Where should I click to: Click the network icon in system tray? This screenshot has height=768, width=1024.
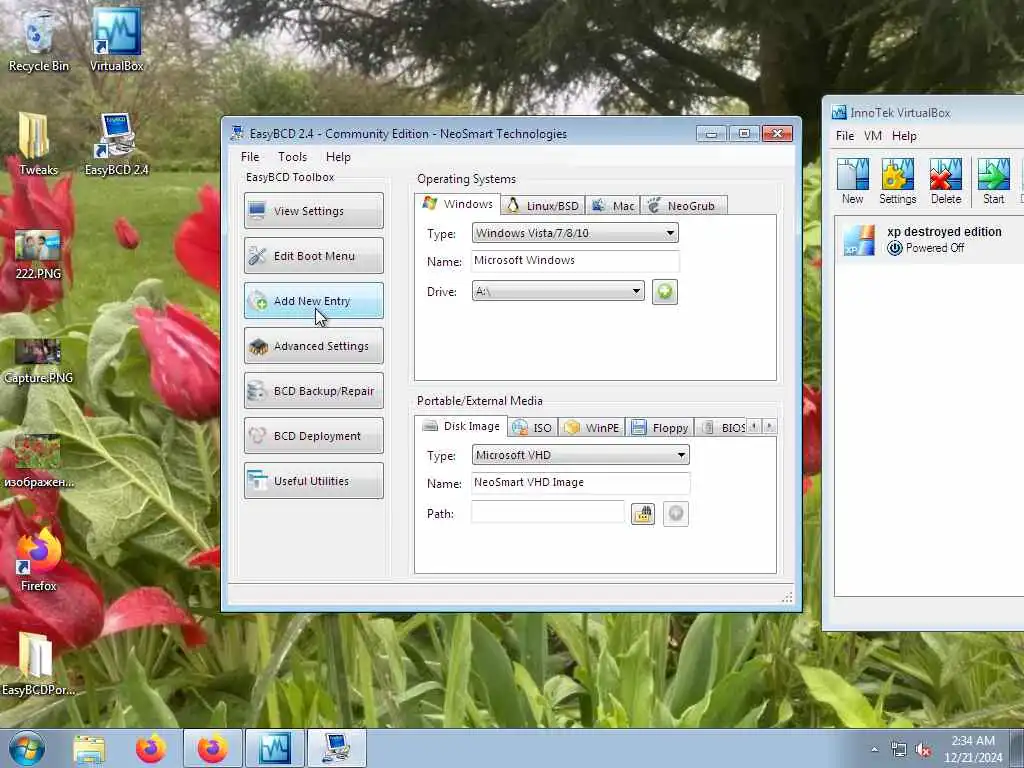click(899, 750)
